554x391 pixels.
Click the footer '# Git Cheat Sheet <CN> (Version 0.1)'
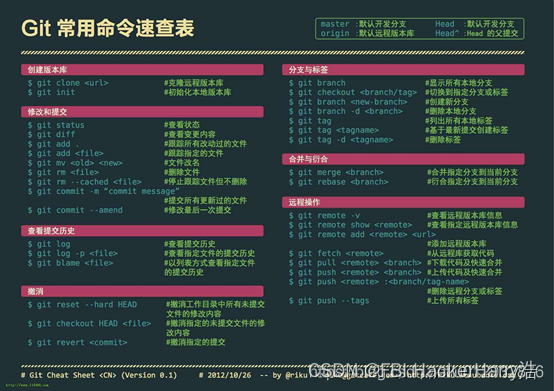tap(99, 375)
